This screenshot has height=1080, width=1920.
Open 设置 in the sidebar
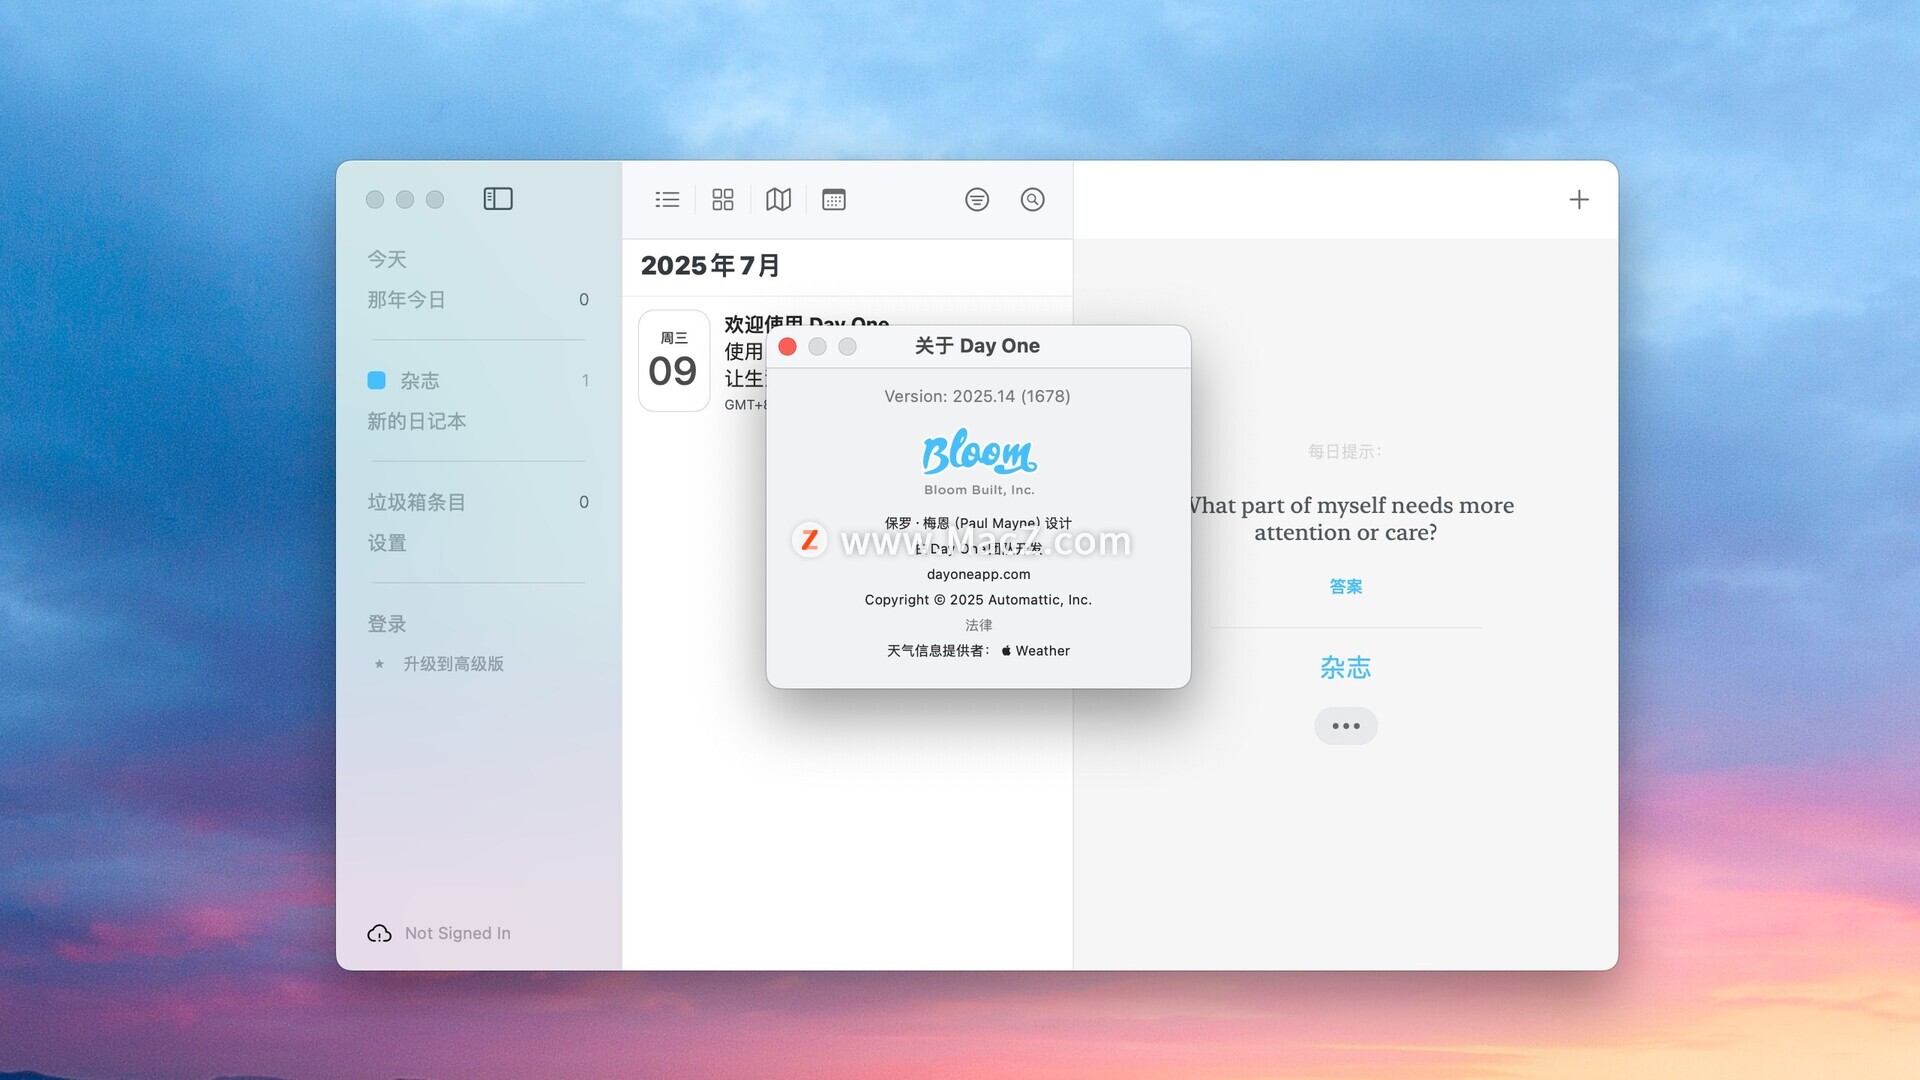point(387,543)
